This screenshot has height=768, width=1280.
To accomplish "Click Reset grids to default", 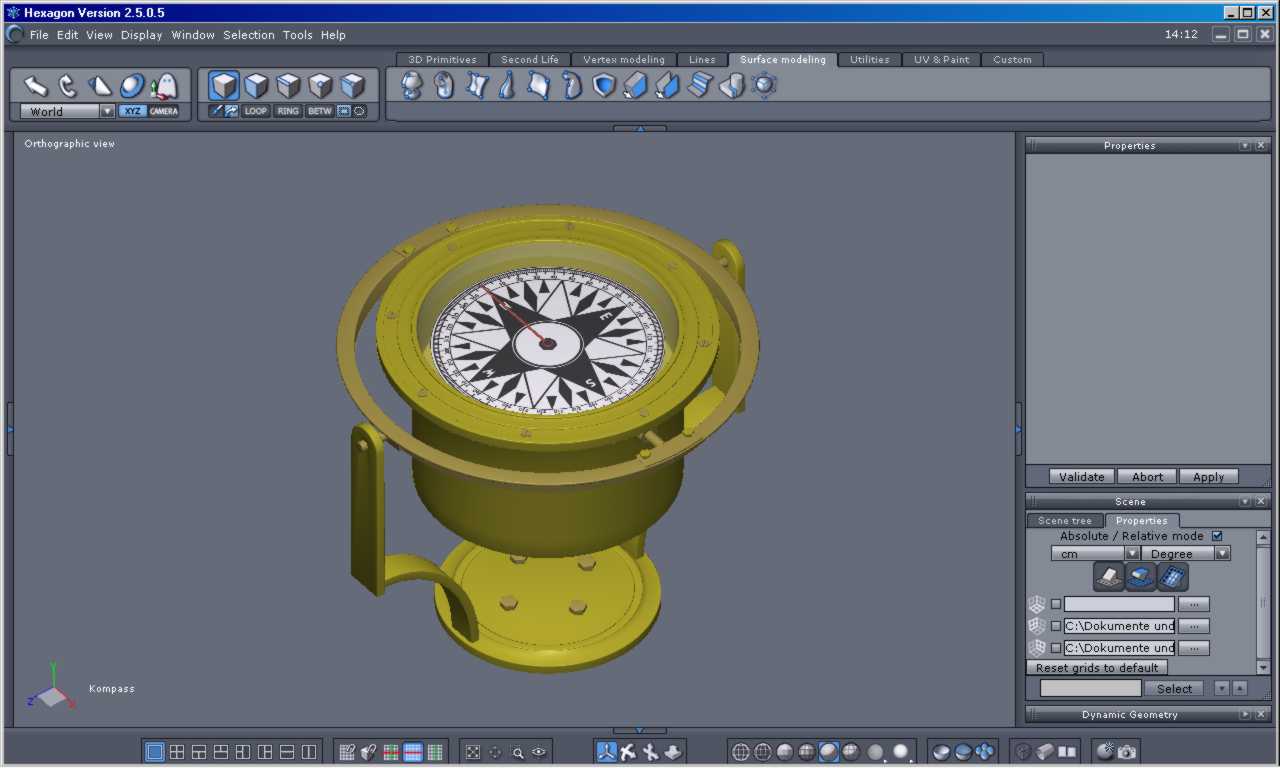I will click(1097, 668).
